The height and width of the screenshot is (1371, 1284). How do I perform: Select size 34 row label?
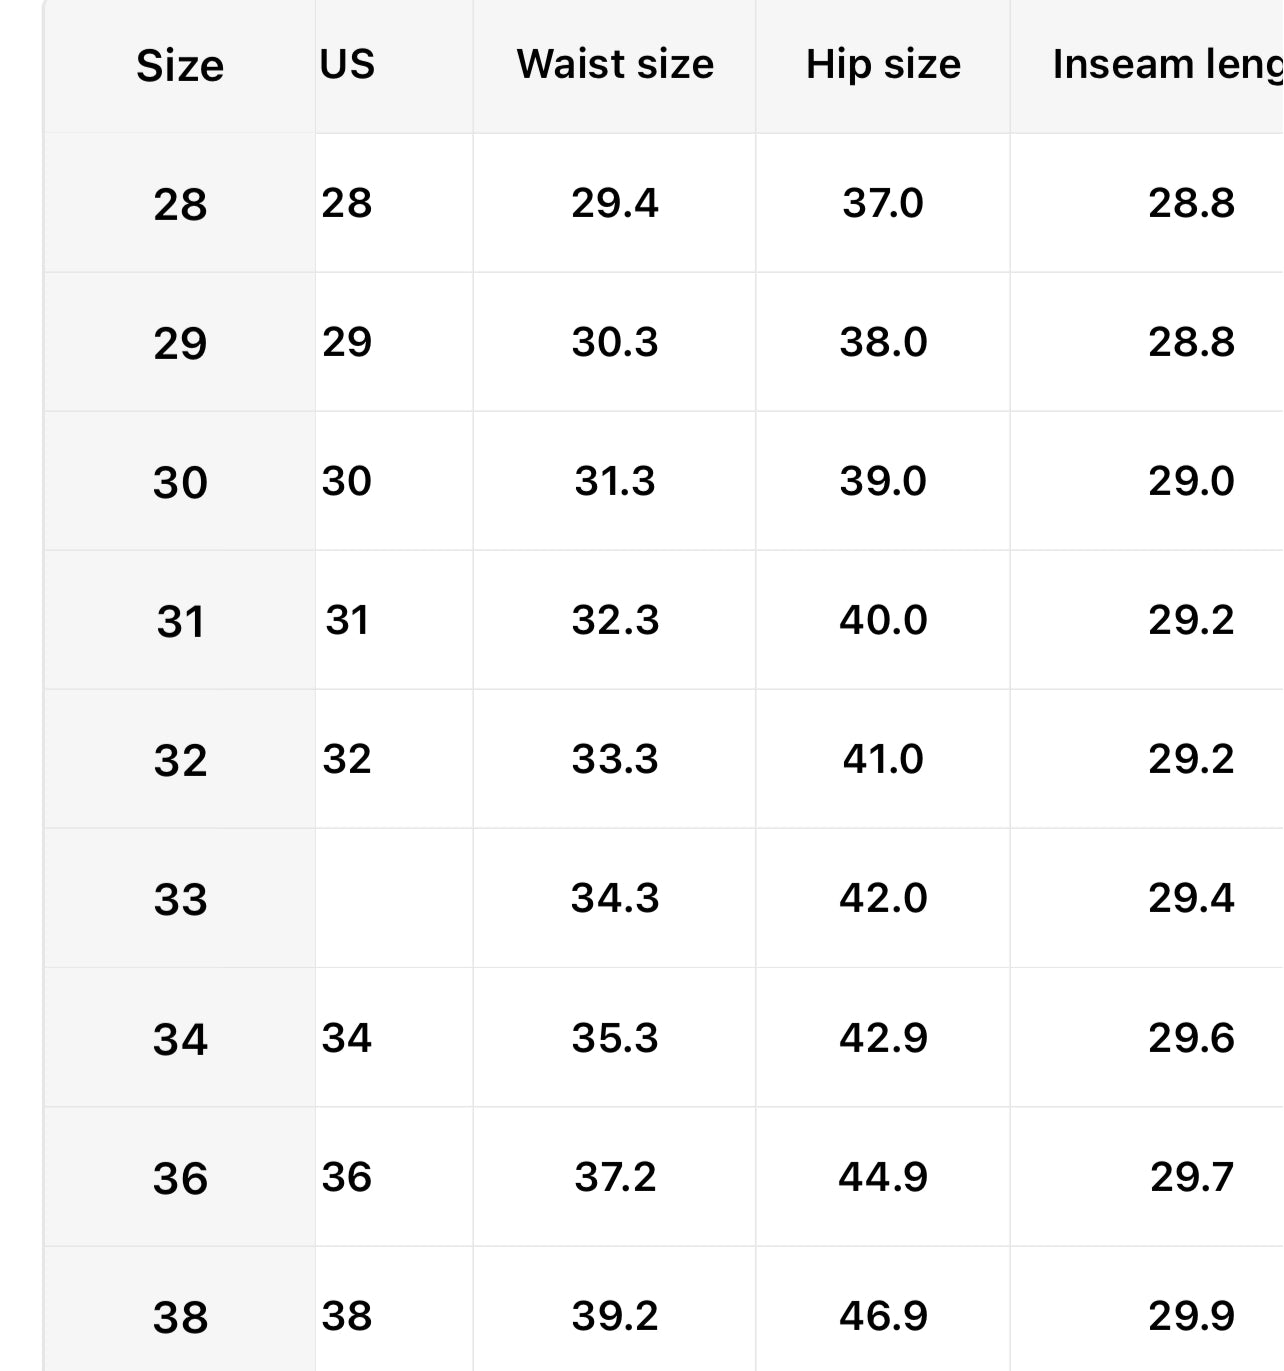click(180, 1039)
